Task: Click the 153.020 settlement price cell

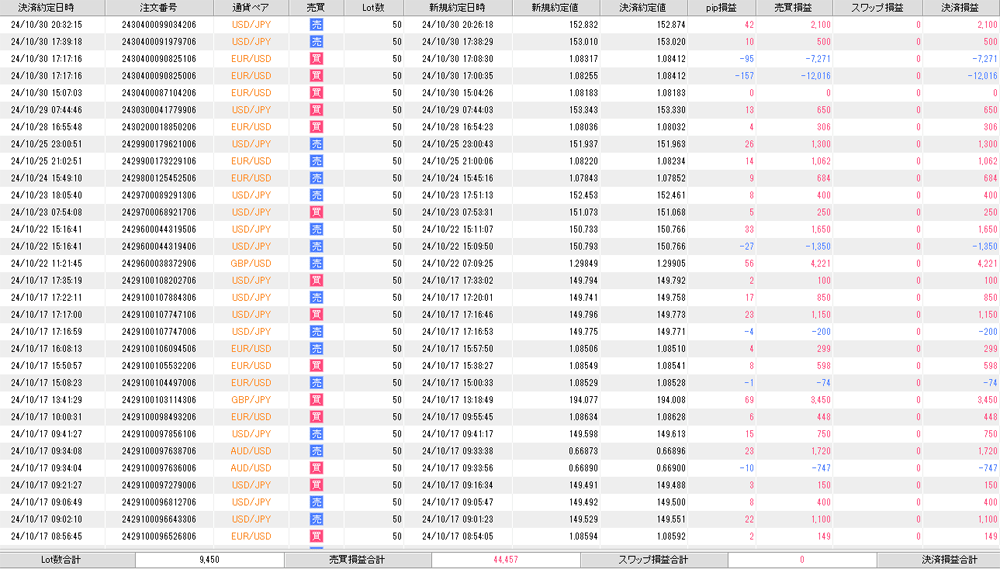Action: point(671,42)
